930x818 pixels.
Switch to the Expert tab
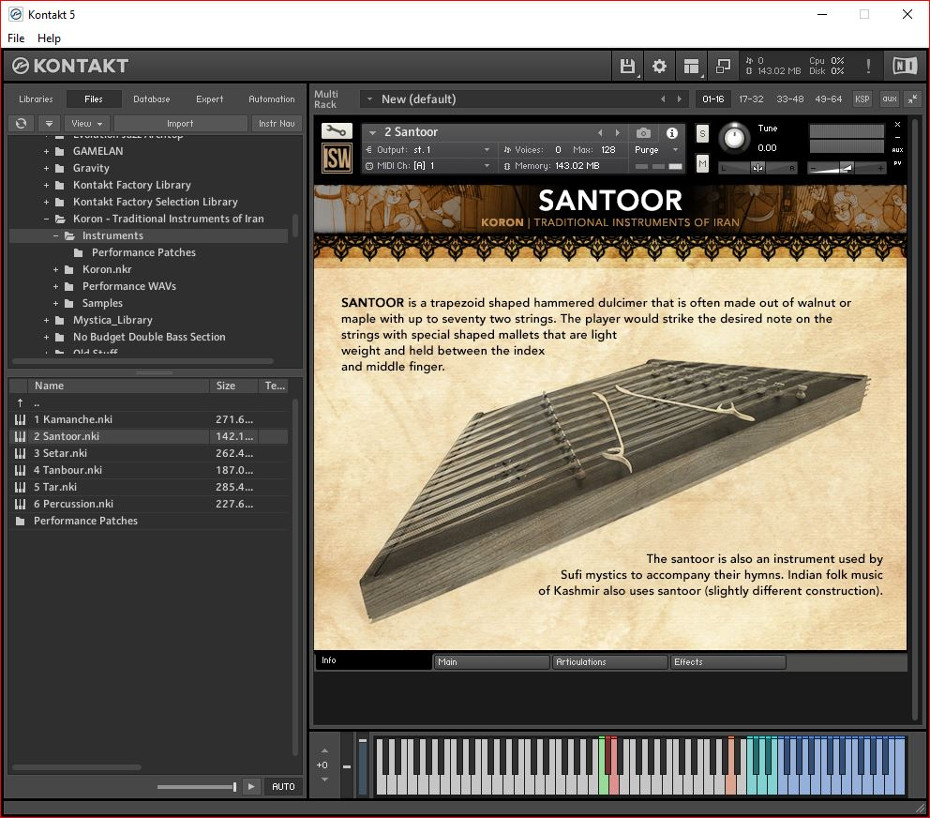[209, 99]
